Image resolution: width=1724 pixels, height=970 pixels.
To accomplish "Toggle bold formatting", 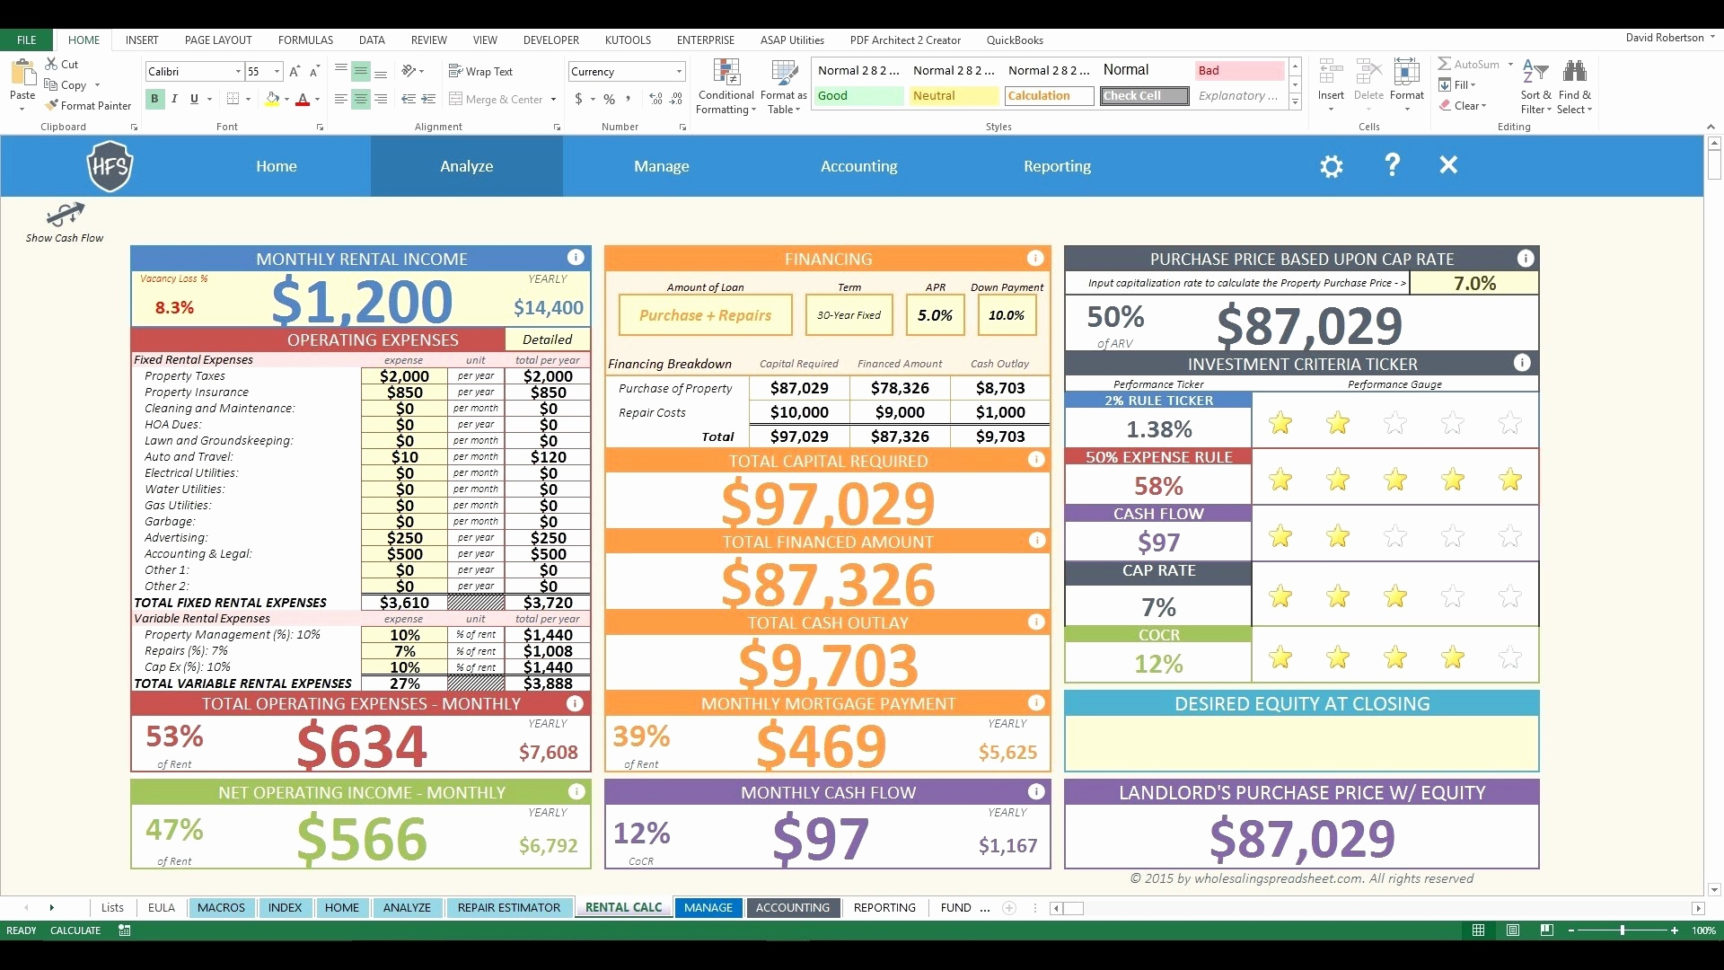I will click(154, 99).
